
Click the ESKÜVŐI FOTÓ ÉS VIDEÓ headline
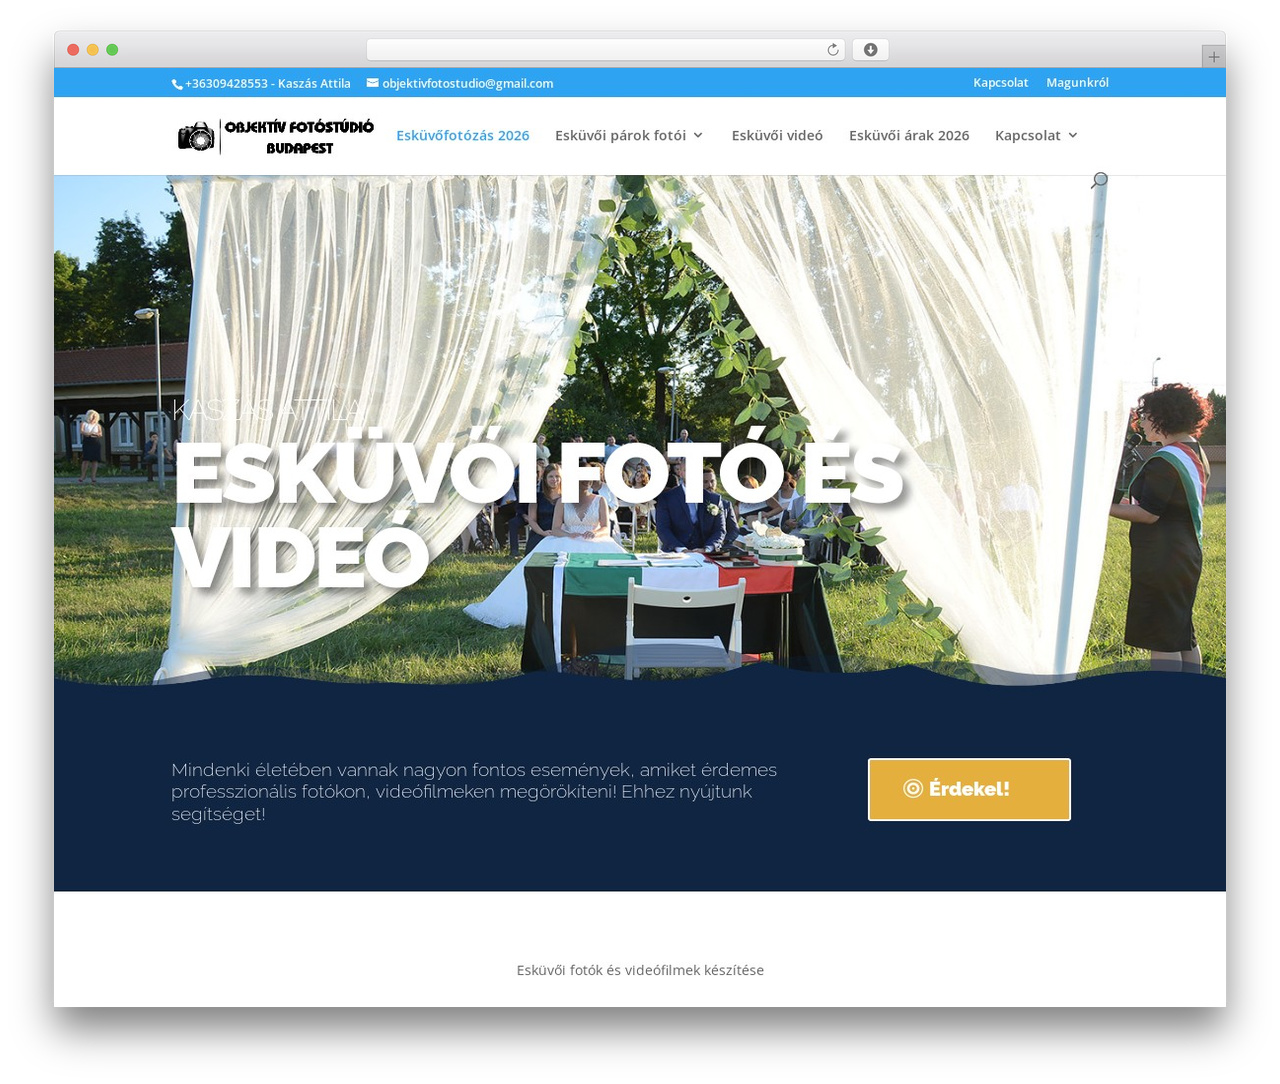click(x=538, y=514)
